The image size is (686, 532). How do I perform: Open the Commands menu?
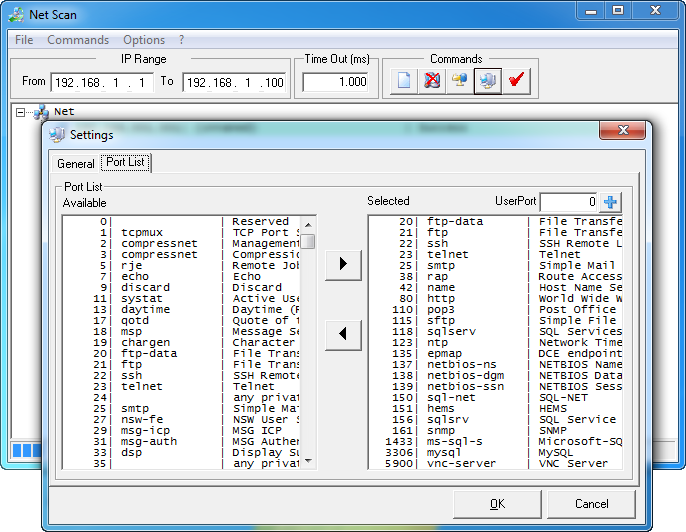[78, 40]
